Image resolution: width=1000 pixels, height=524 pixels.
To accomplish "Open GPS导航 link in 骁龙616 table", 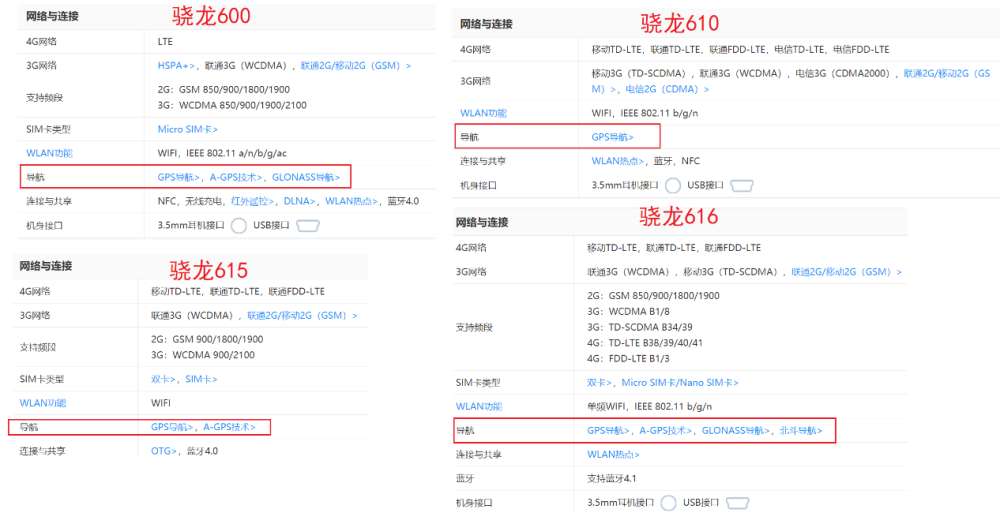I will coord(608,431).
